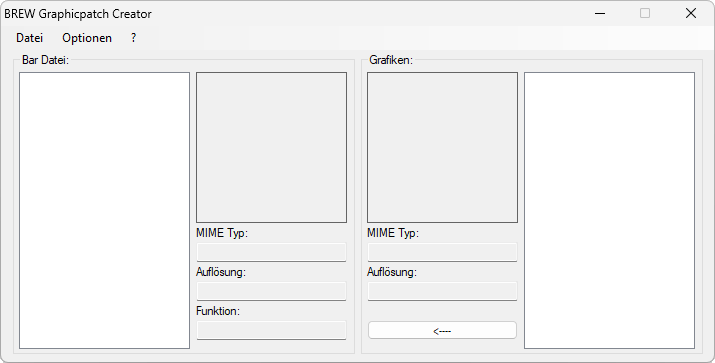Select the Grafiken file list box
The image size is (715, 363).
[609, 210]
